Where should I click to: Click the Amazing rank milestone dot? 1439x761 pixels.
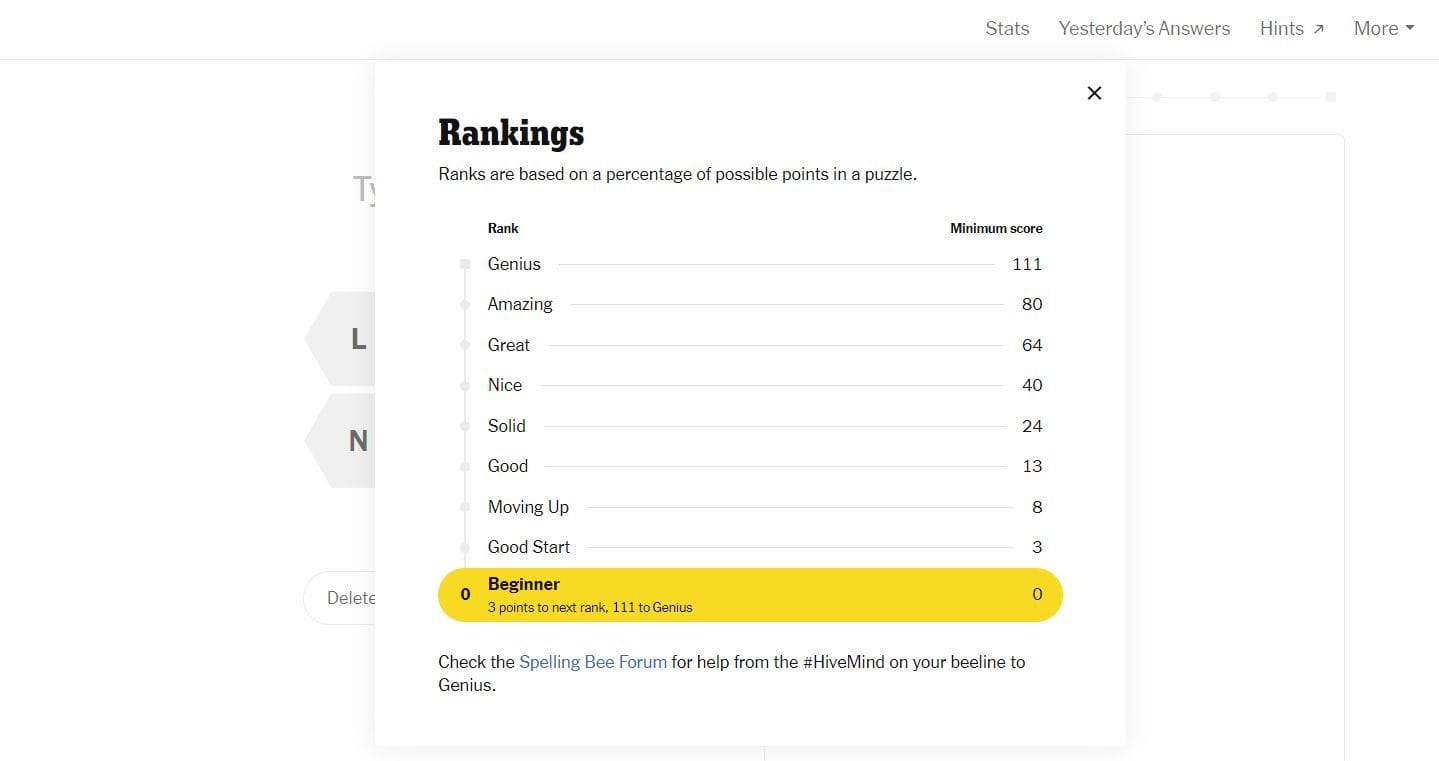464,304
